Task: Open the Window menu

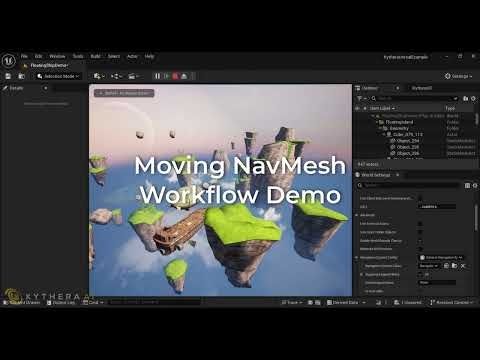Action: click(x=57, y=56)
